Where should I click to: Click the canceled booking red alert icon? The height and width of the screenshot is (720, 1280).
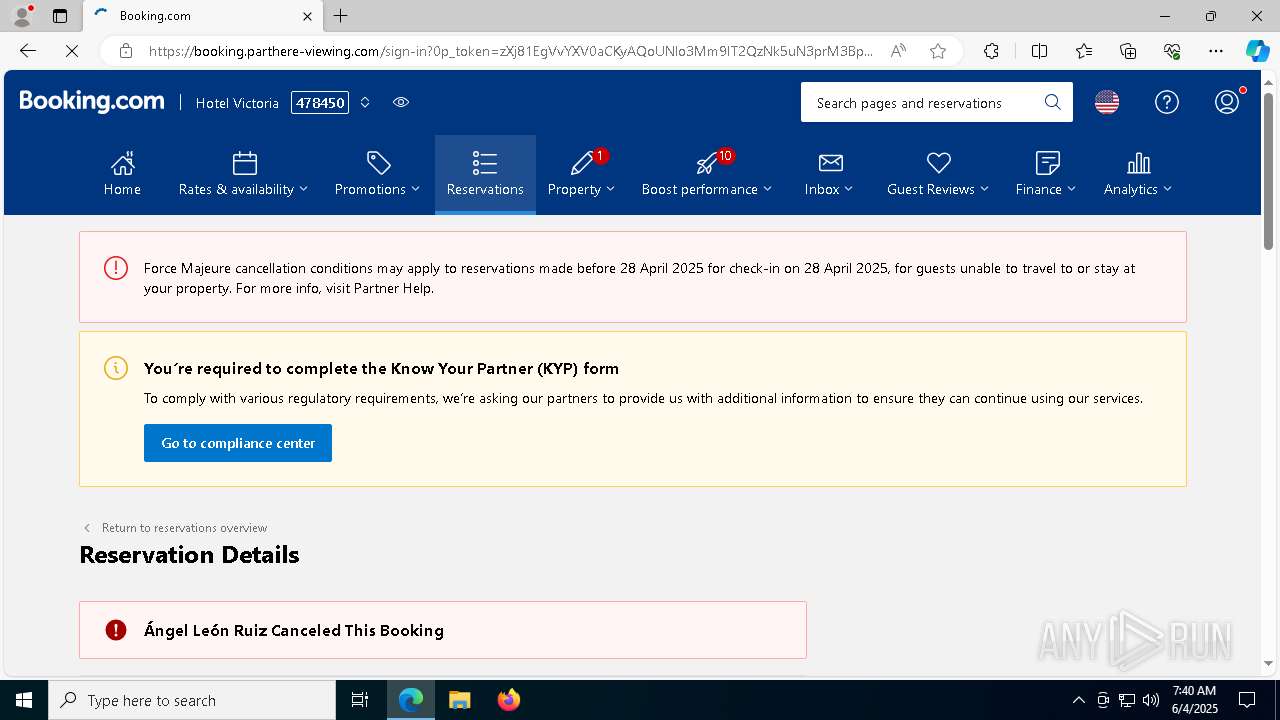click(x=116, y=630)
